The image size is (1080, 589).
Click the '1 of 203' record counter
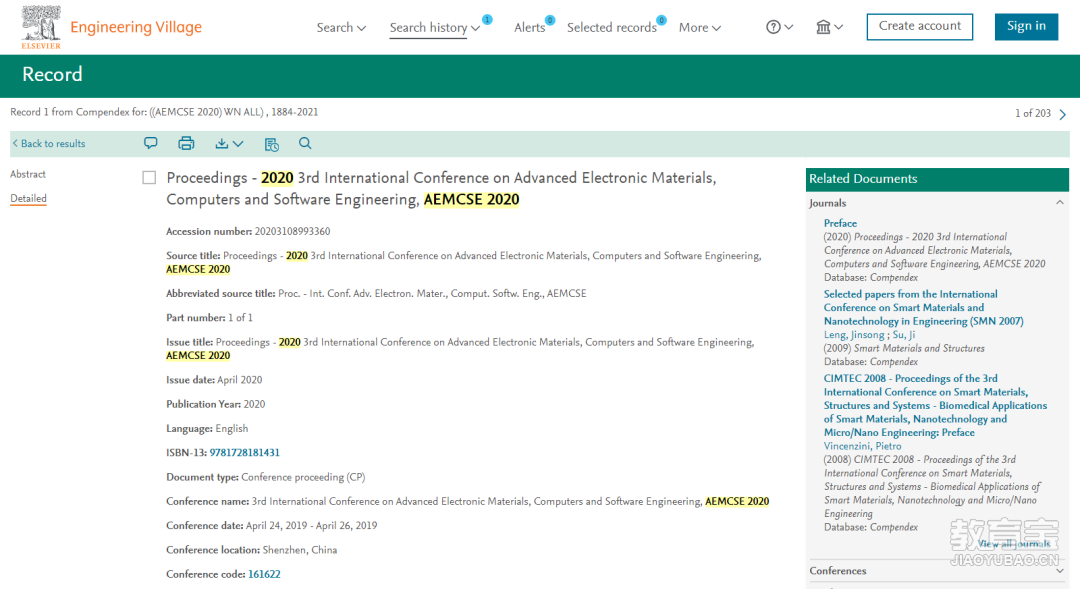pyautogui.click(x=1032, y=113)
